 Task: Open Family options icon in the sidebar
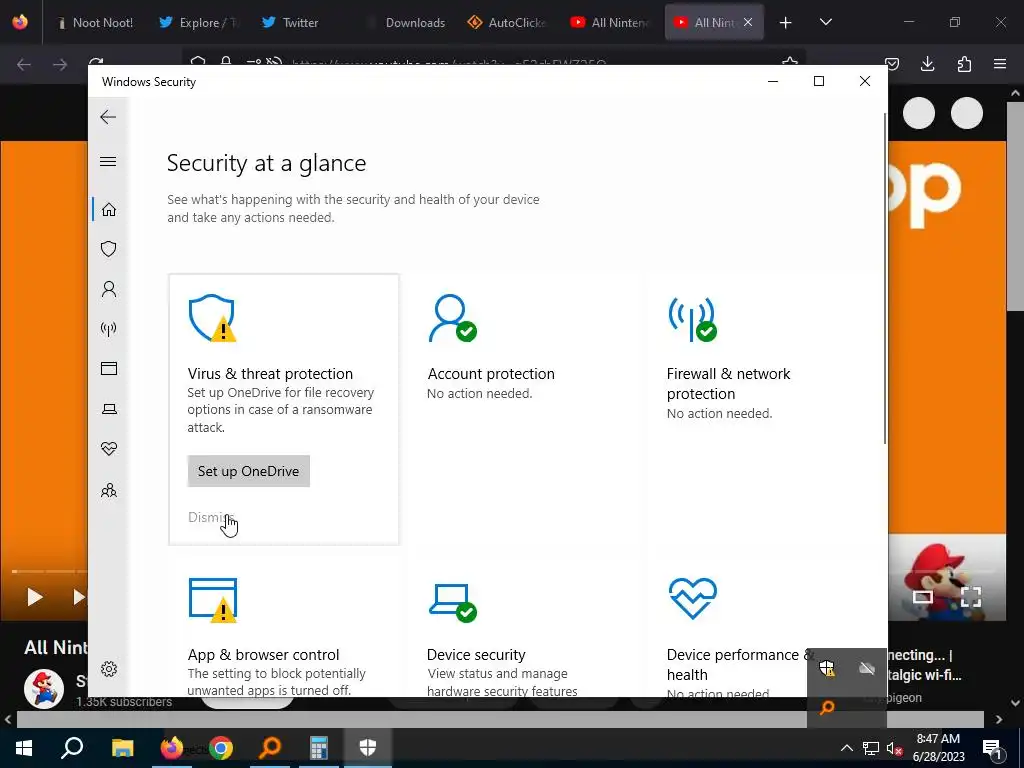(x=109, y=490)
